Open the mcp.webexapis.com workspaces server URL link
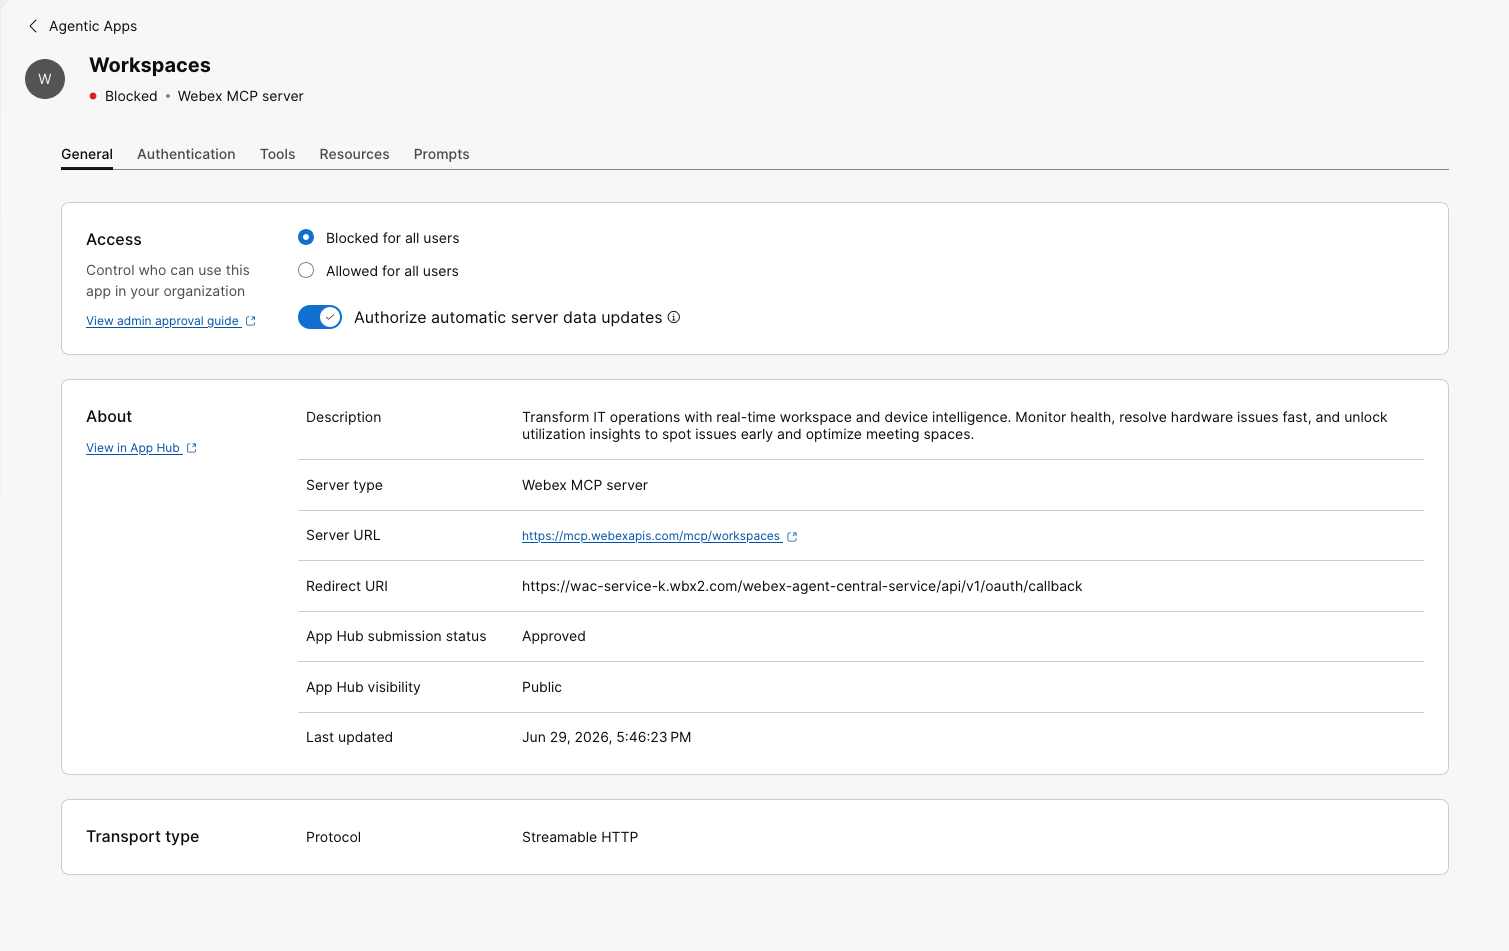 point(651,536)
